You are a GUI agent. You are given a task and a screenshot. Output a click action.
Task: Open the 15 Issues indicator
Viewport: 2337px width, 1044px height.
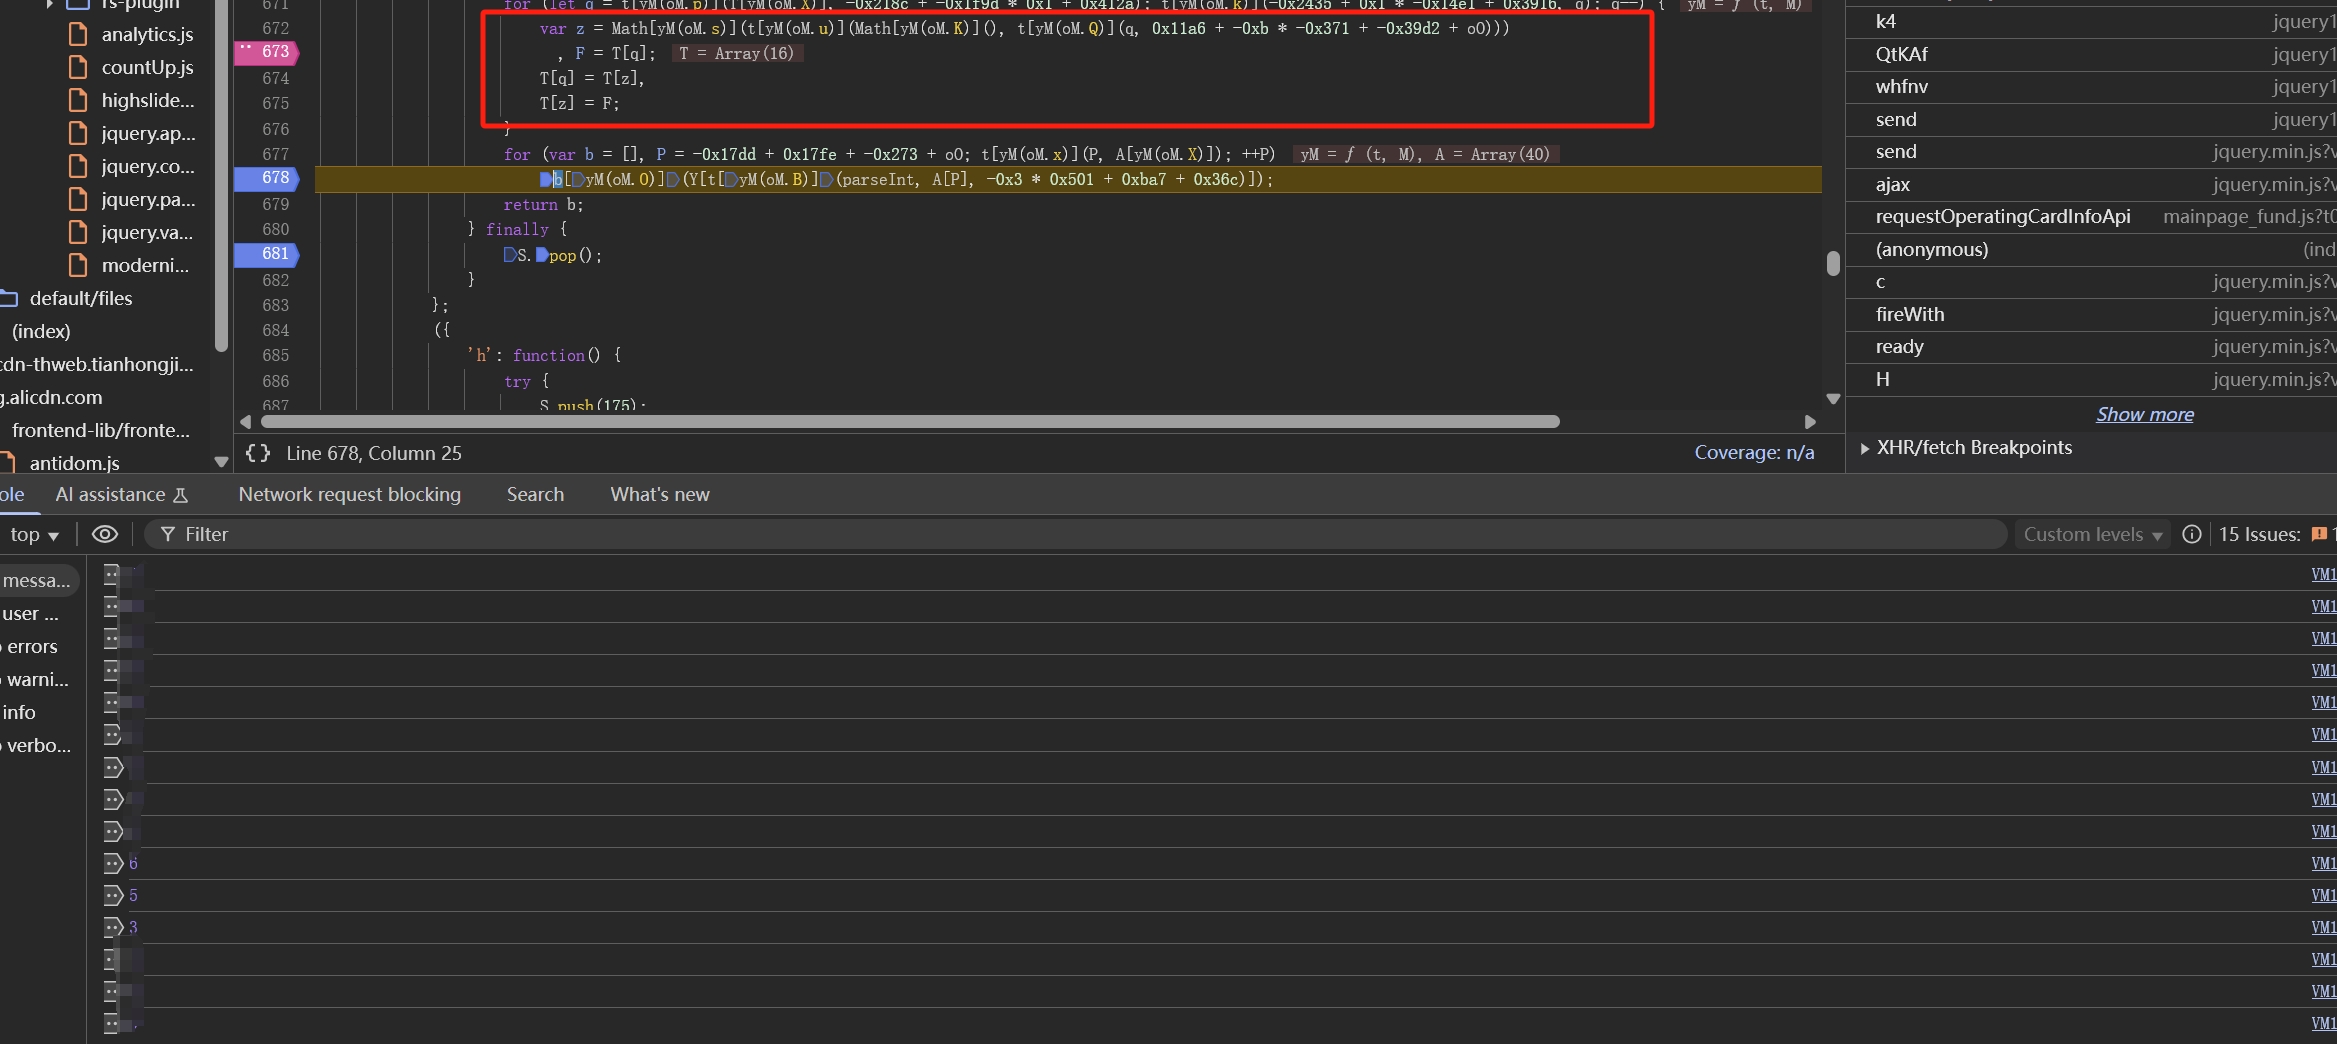pos(2276,534)
